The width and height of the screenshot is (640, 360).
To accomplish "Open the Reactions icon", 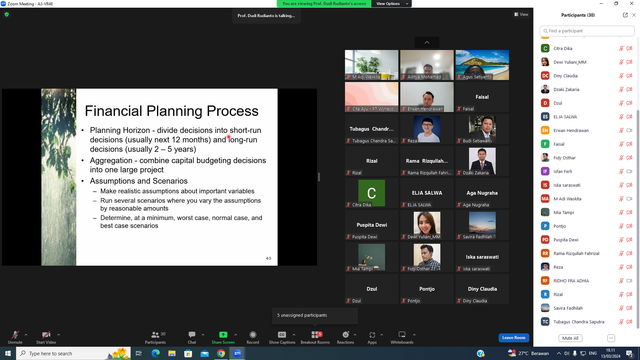I will [345, 335].
